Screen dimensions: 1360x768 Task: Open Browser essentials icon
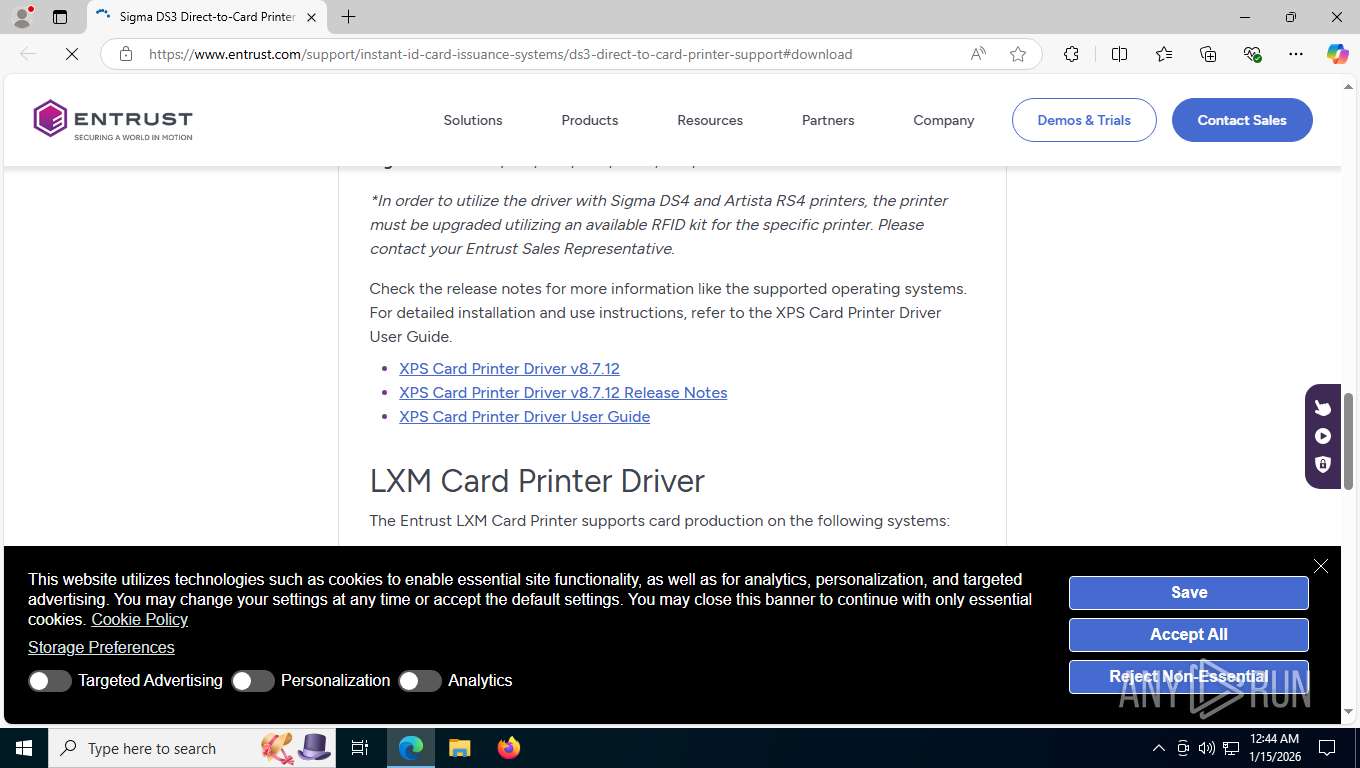(1252, 54)
